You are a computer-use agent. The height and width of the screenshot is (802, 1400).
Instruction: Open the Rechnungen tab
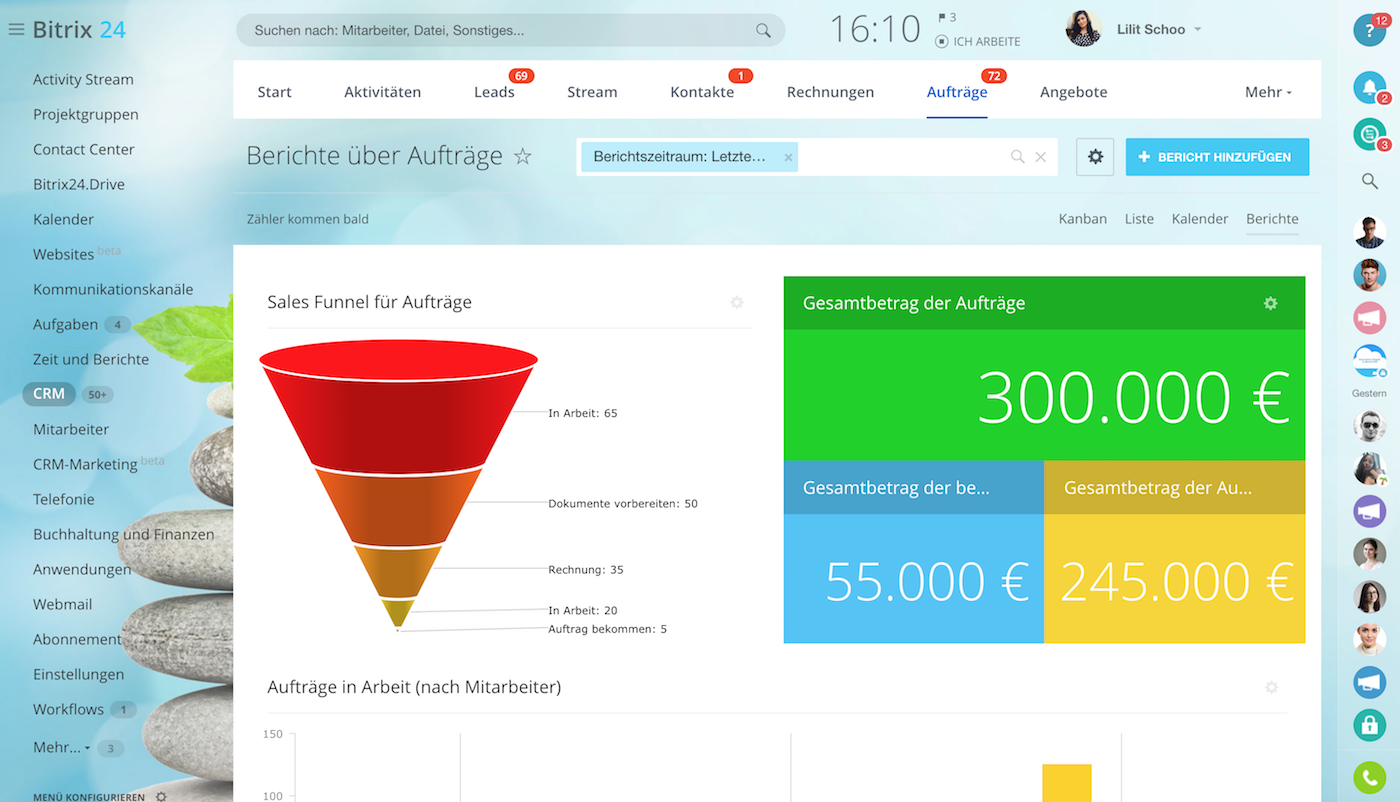tap(830, 92)
